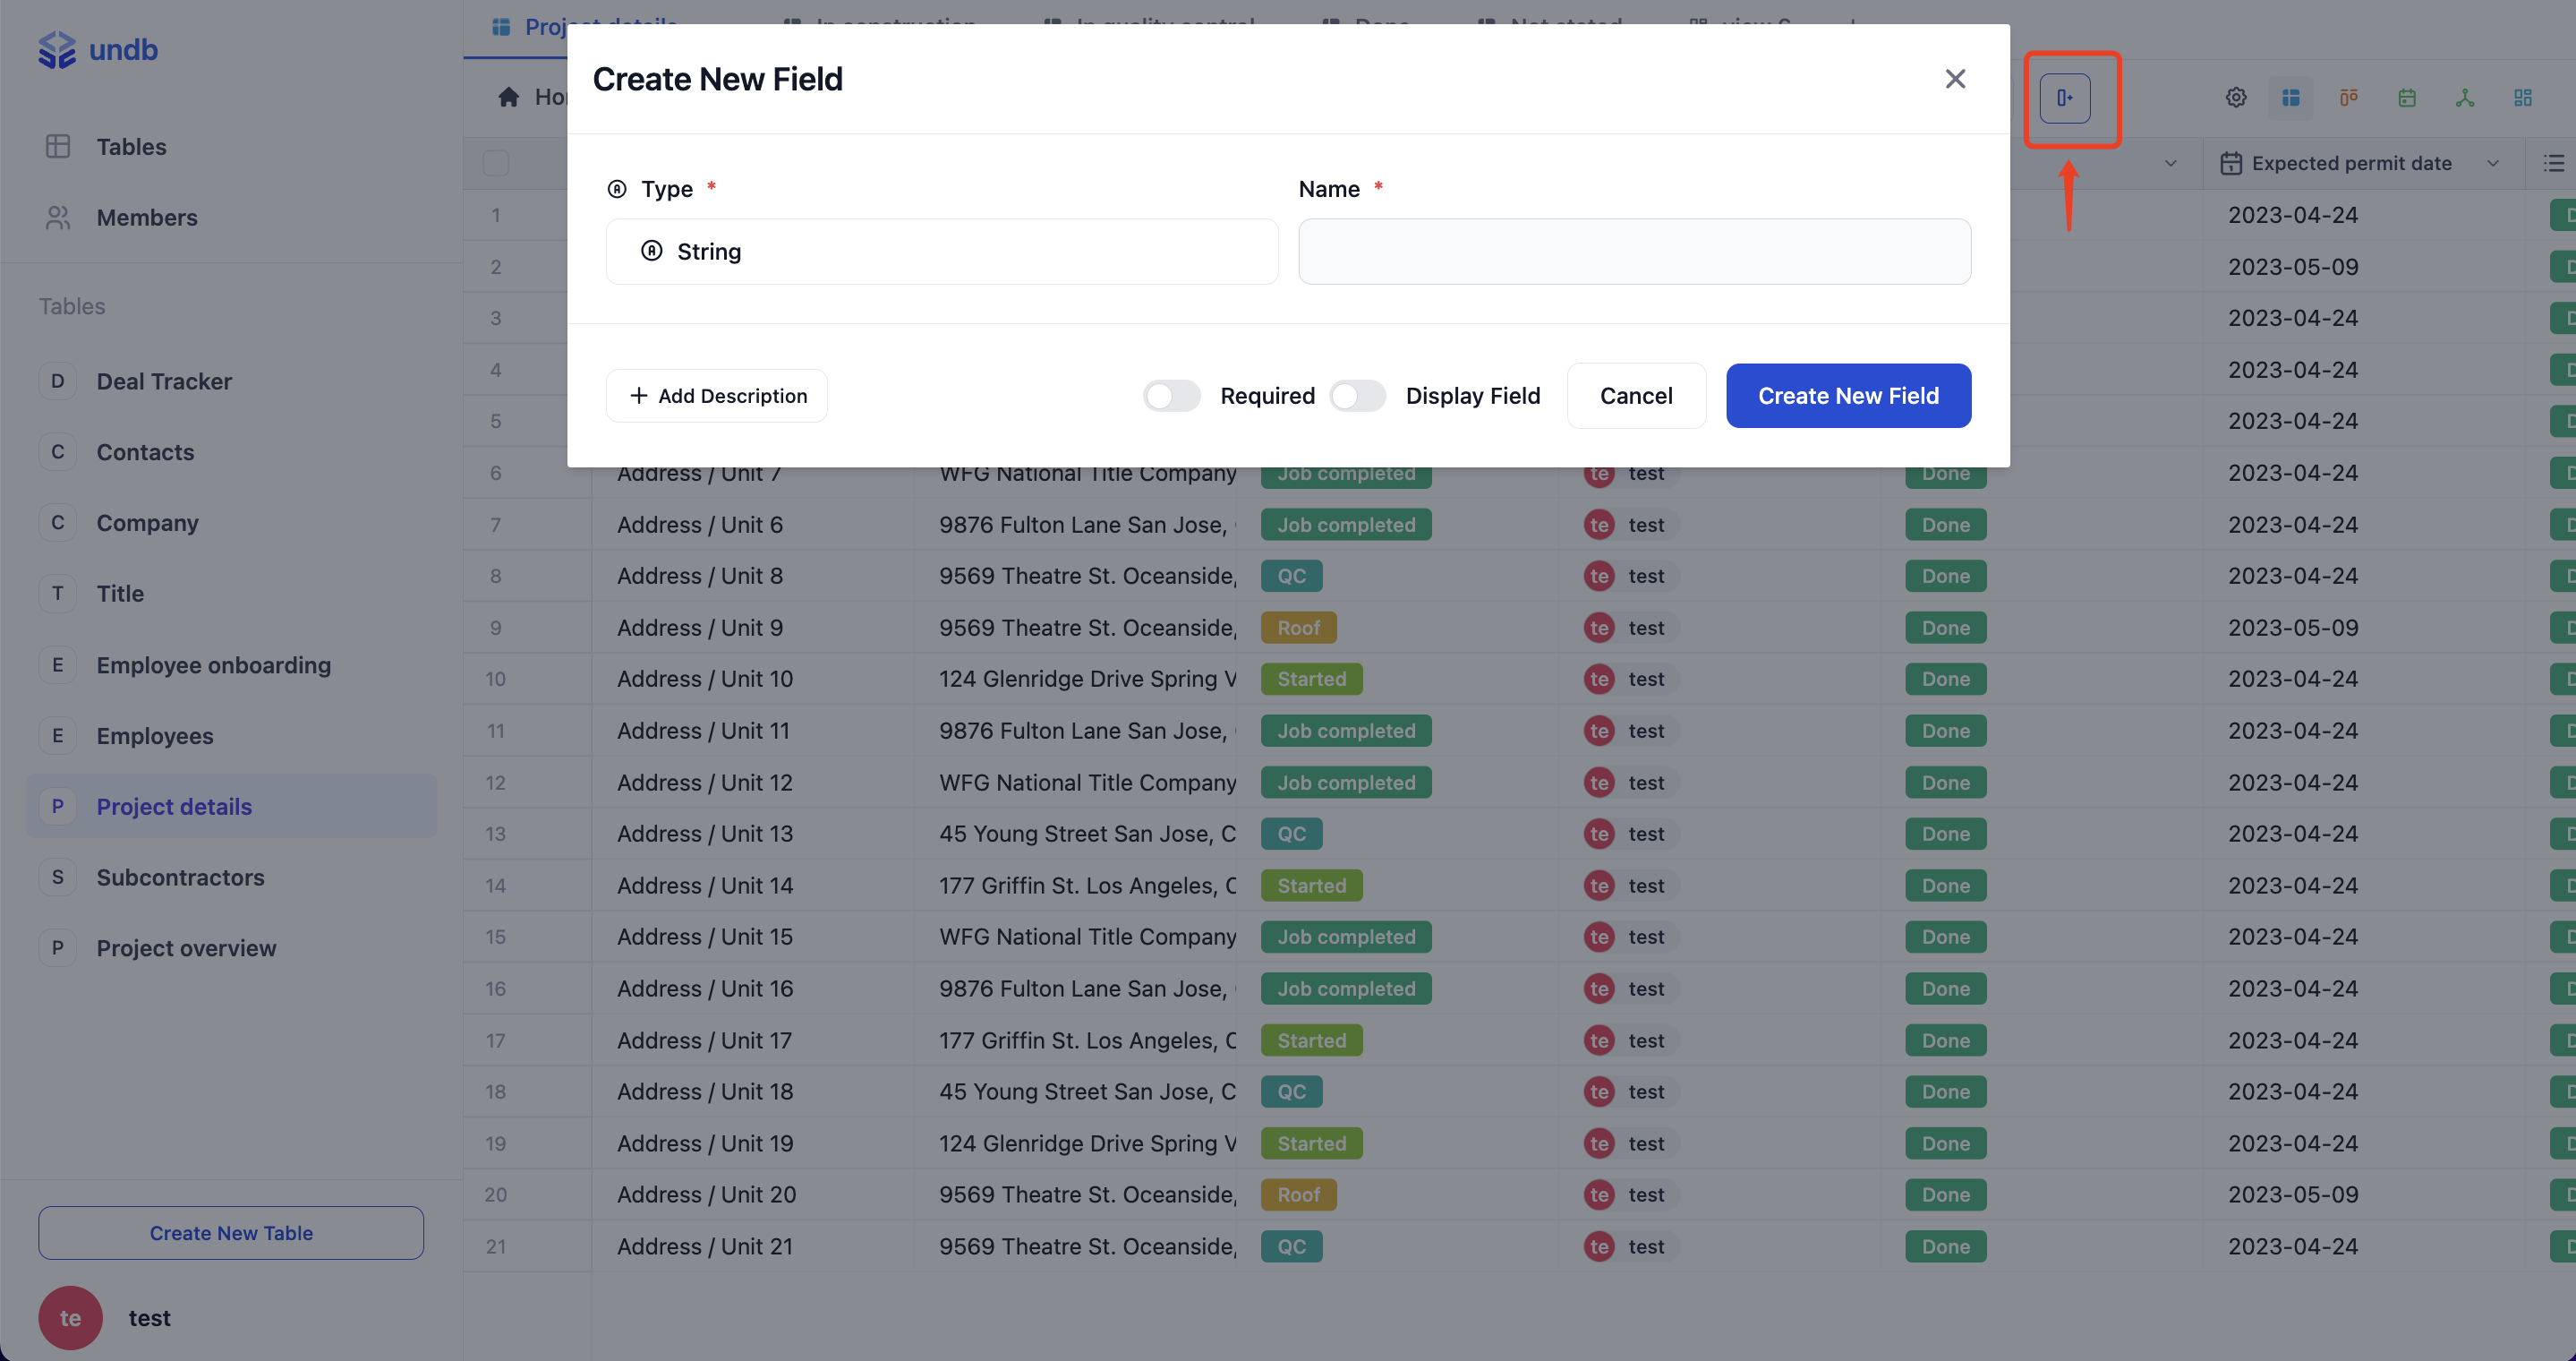This screenshot has width=2576, height=1361.
Task: Open the column menu left of Expected permit date
Action: 2171,163
